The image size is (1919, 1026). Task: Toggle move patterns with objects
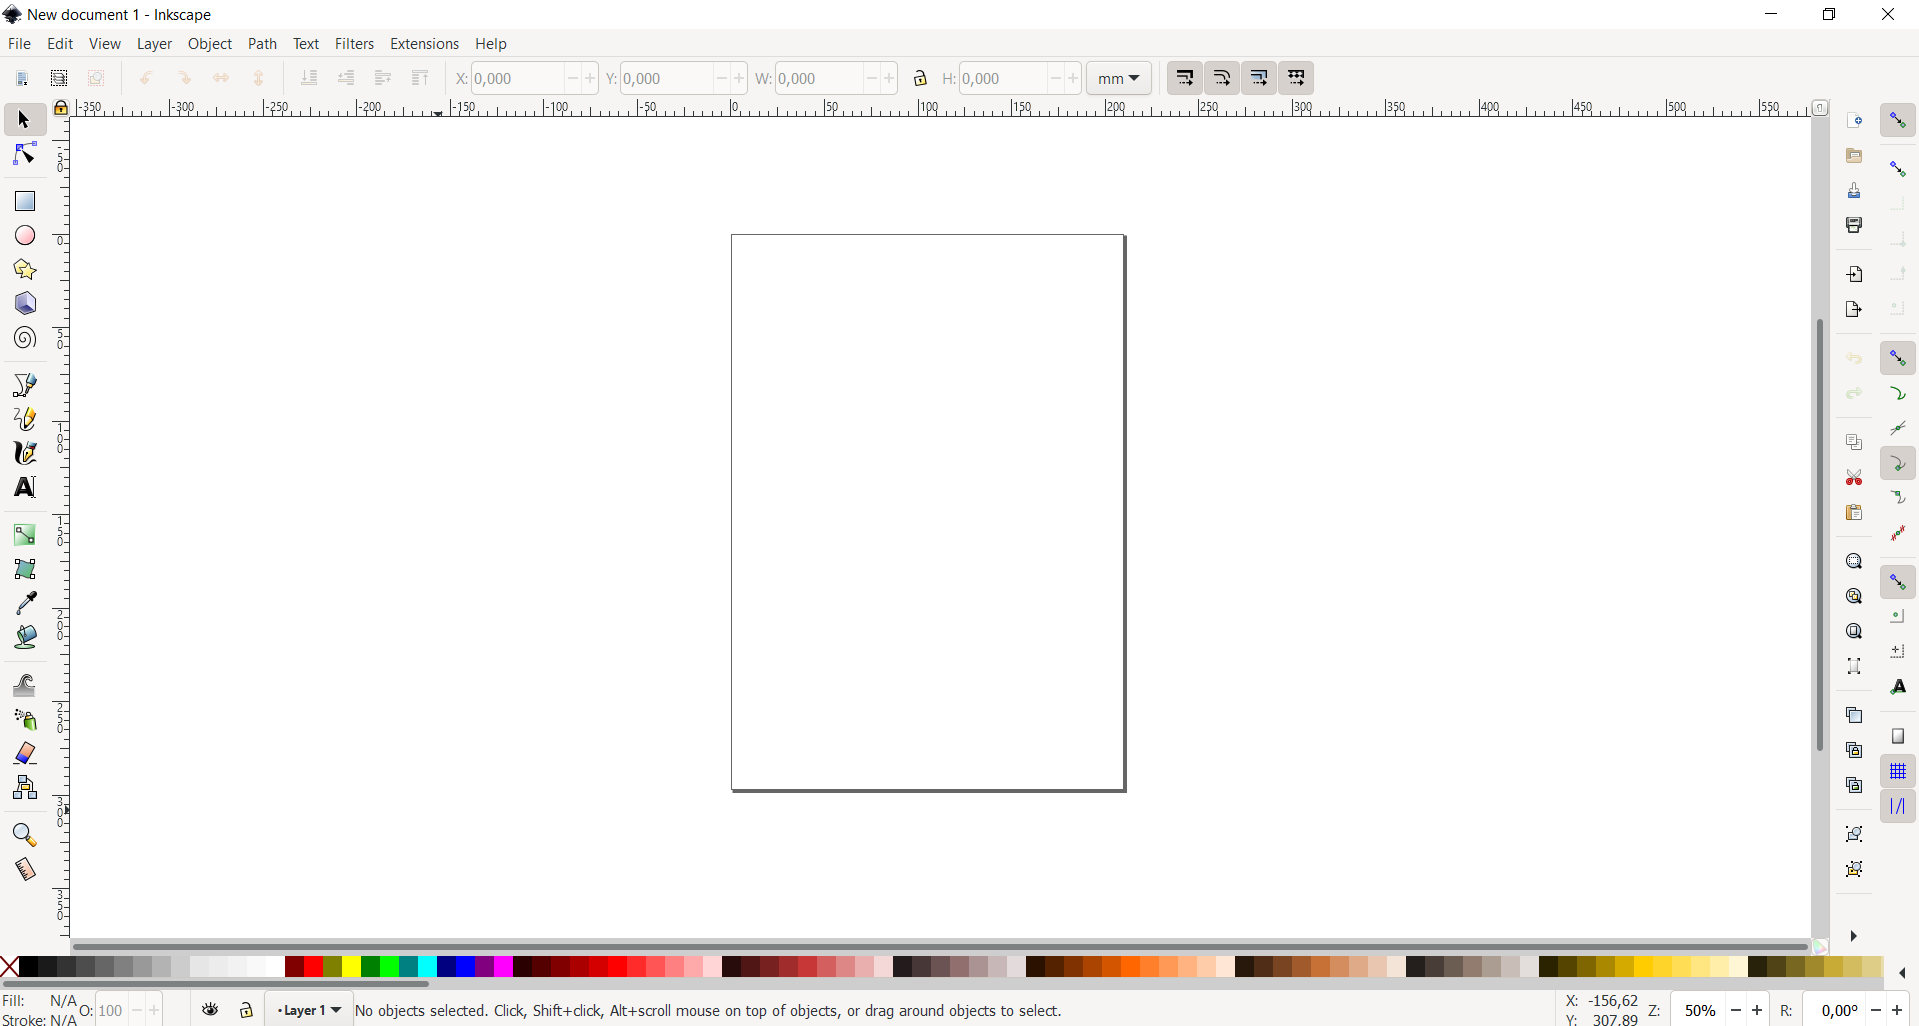1296,78
